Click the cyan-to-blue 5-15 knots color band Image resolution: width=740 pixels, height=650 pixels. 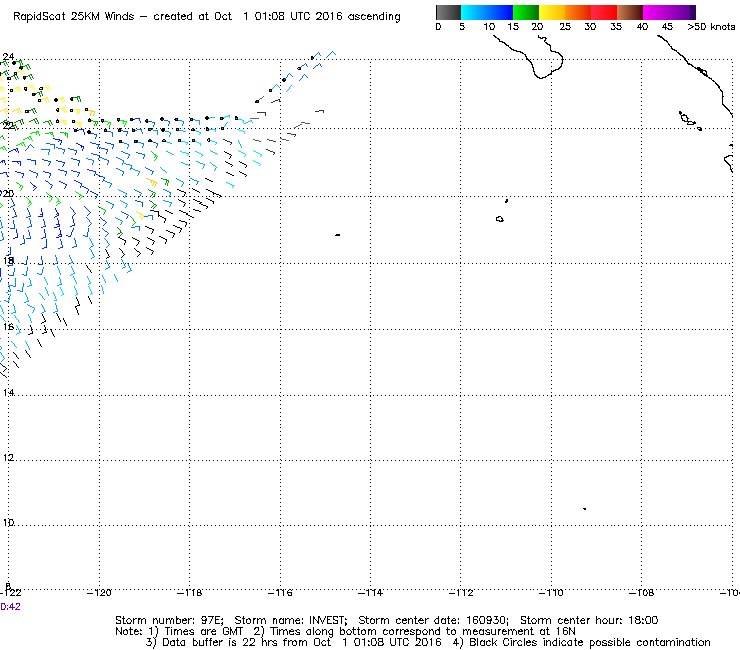pyautogui.click(x=487, y=12)
